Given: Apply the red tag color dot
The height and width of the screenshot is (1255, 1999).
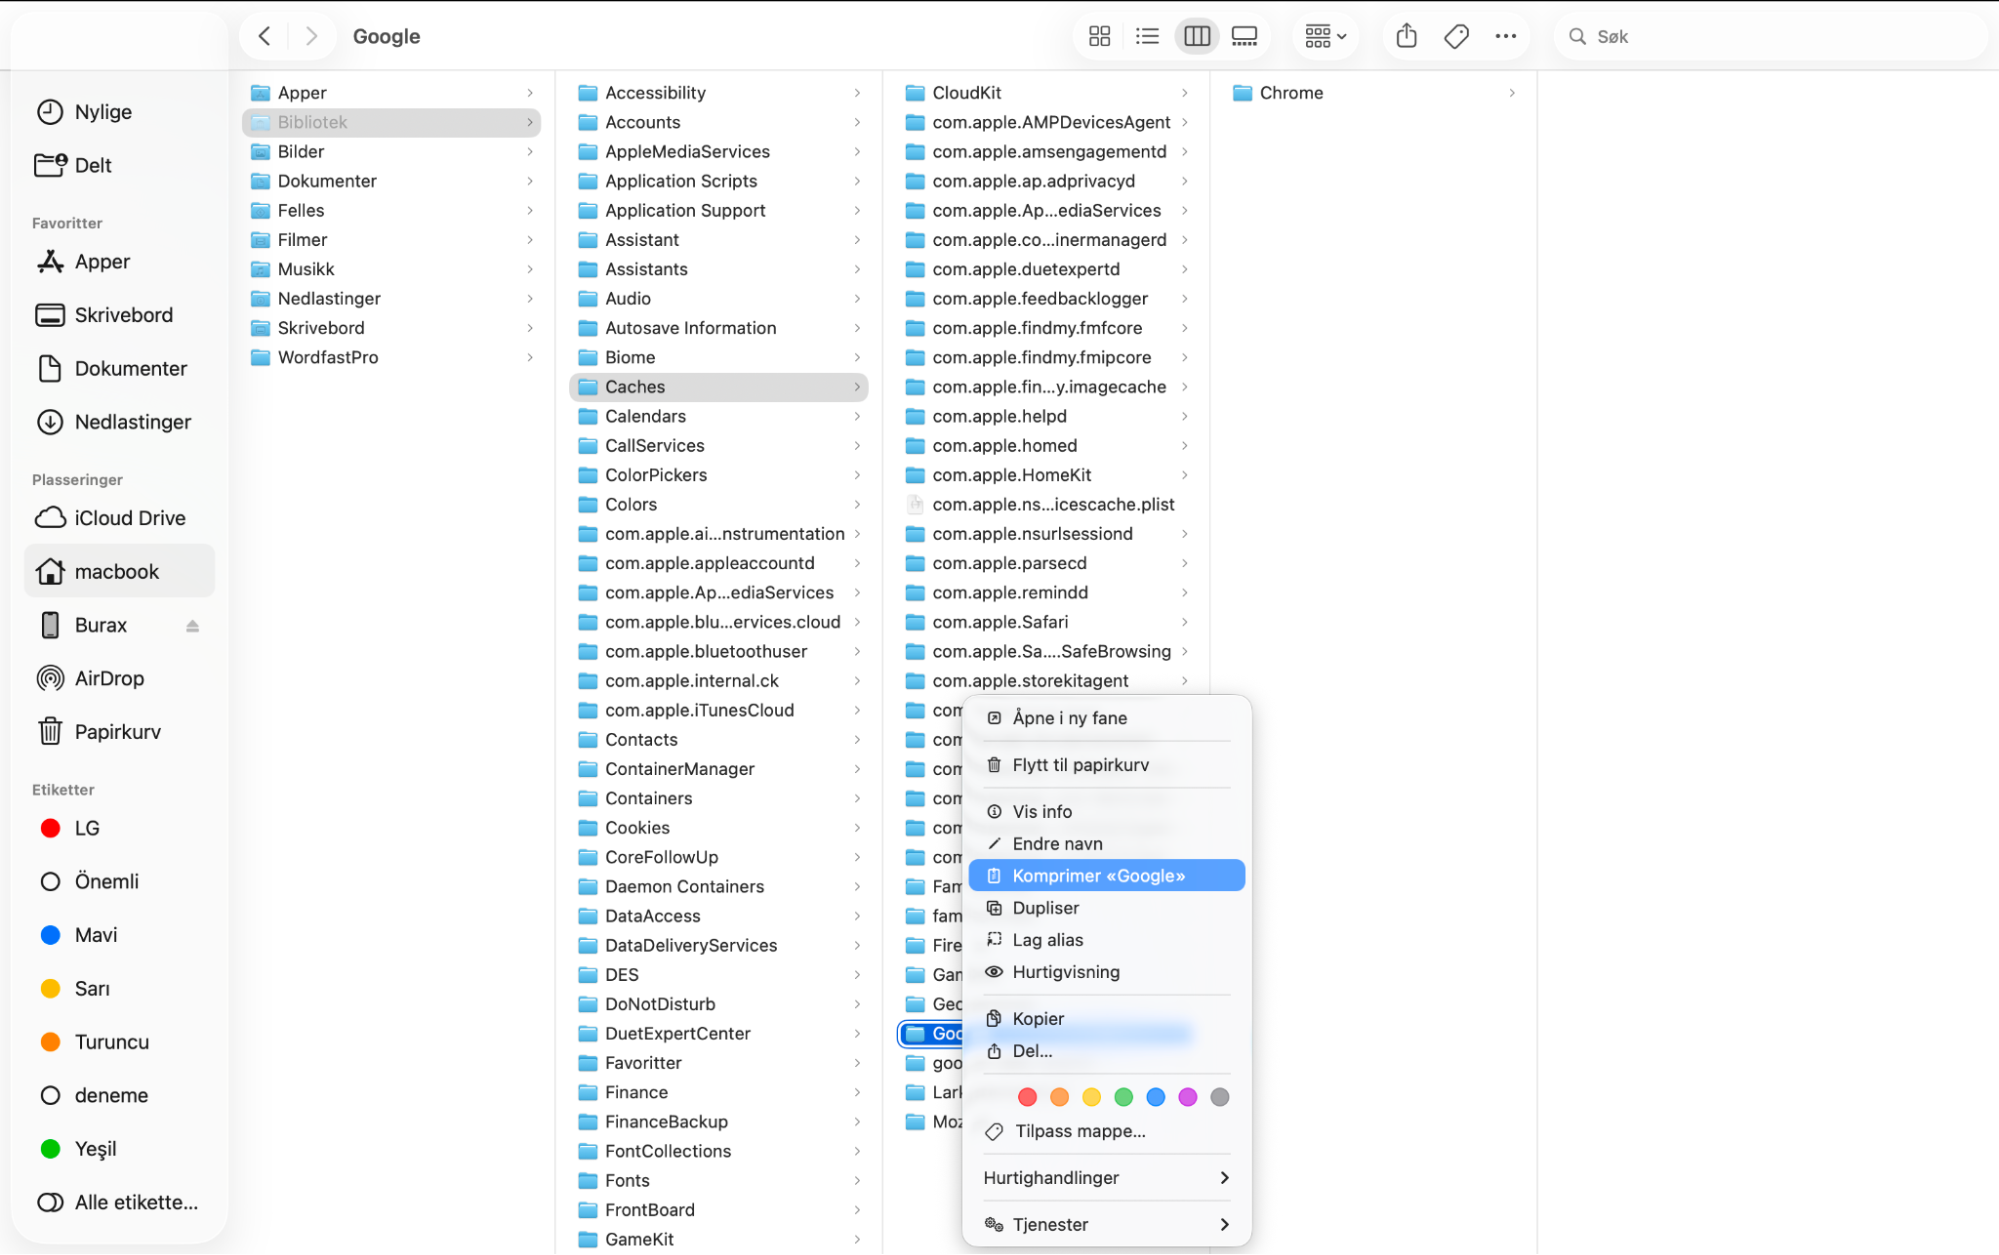Looking at the screenshot, I should [1027, 1097].
